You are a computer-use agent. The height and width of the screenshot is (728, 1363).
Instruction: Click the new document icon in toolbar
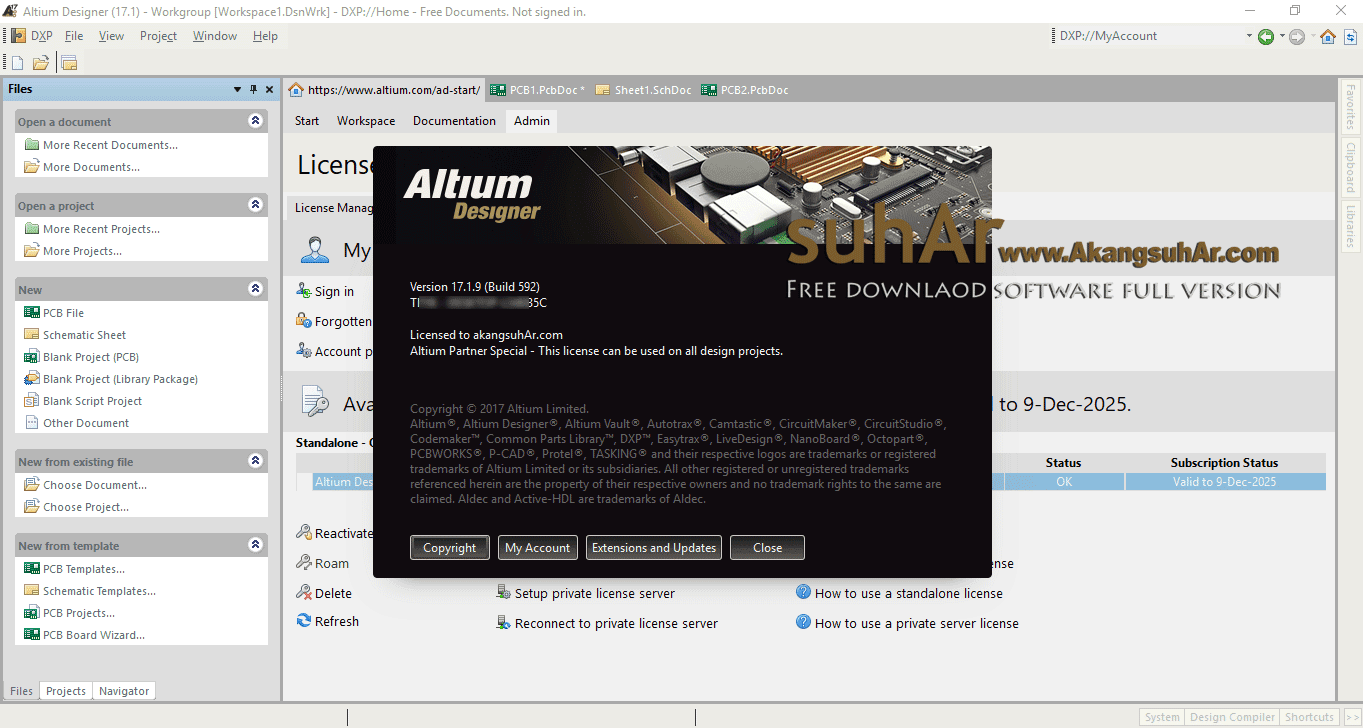tap(18, 63)
